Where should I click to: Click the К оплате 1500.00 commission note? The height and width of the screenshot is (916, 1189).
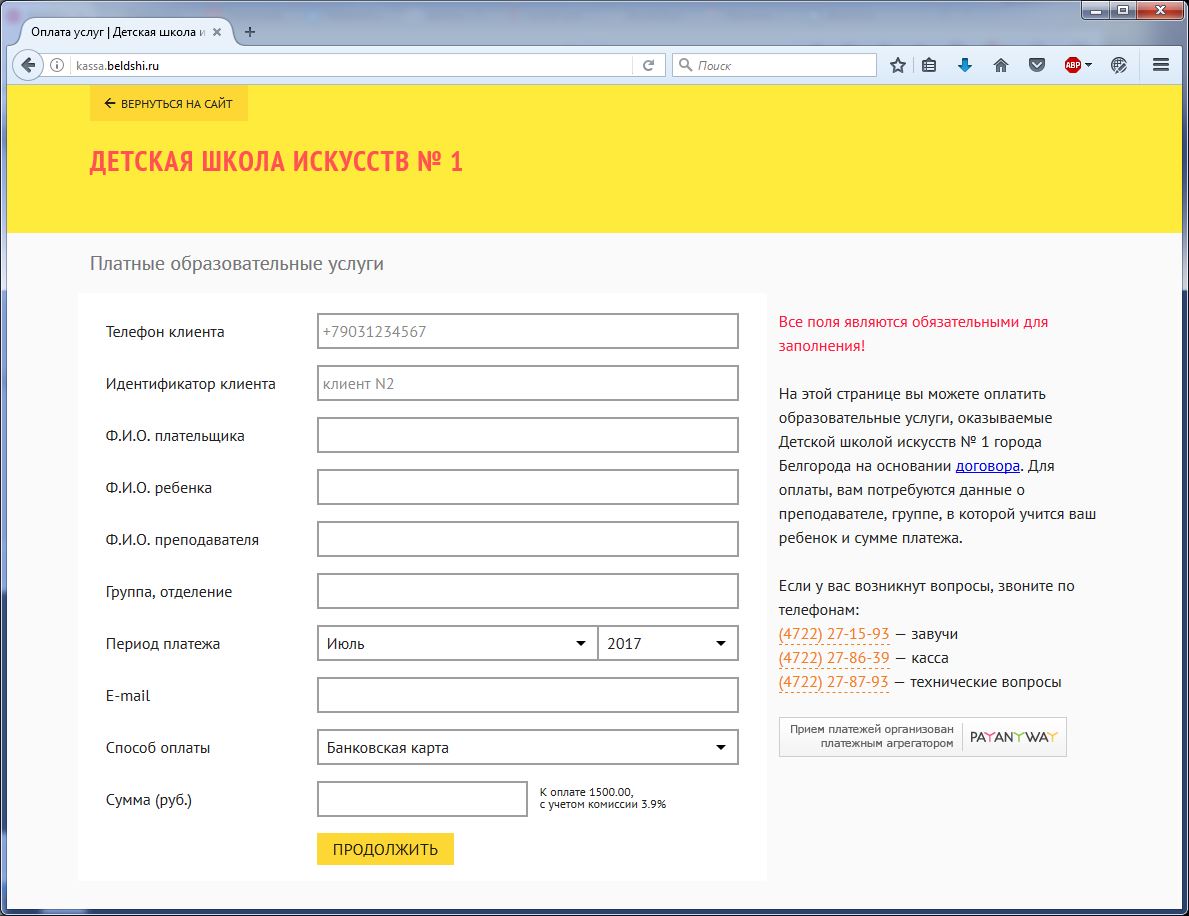[x=603, y=798]
